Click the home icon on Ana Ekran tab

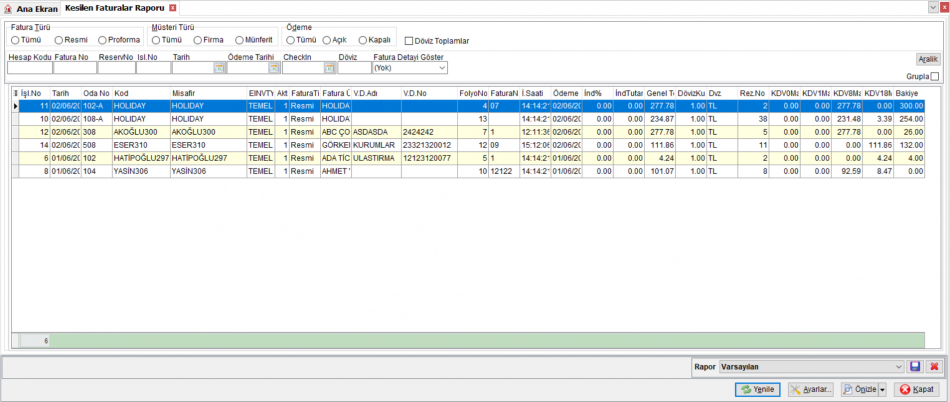8,8
